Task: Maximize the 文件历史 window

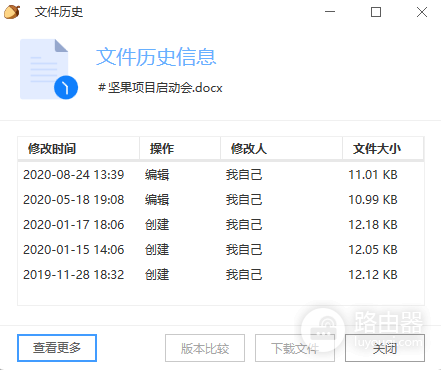Action: tap(376, 12)
